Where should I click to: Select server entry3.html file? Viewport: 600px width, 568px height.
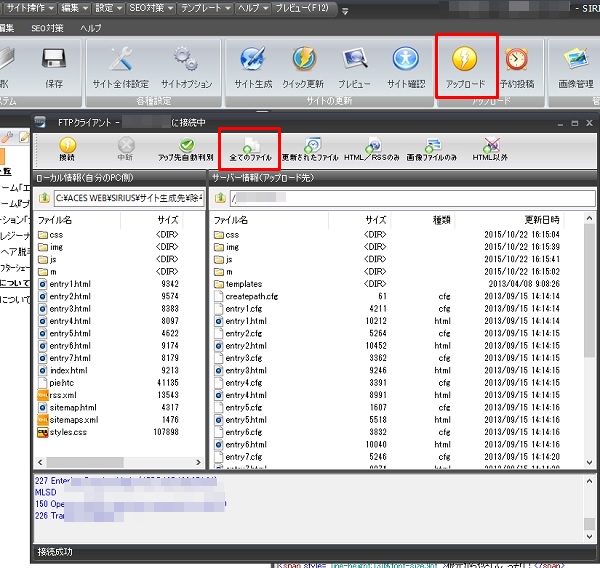coord(240,371)
